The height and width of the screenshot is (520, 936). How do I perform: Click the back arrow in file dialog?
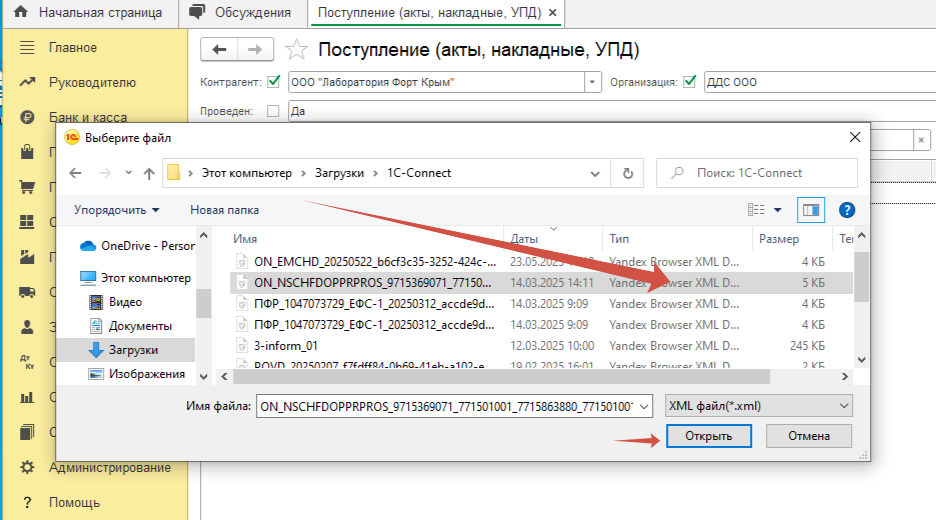pyautogui.click(x=76, y=173)
